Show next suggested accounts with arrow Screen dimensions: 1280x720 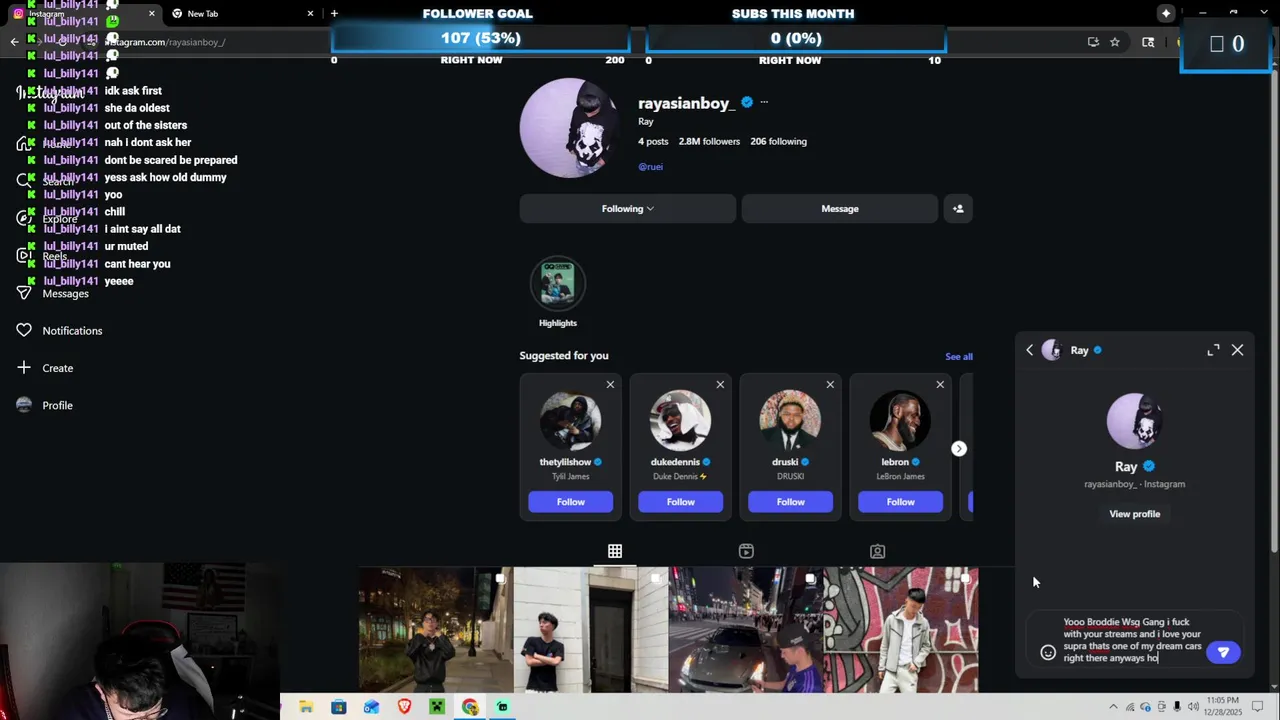pos(959,448)
